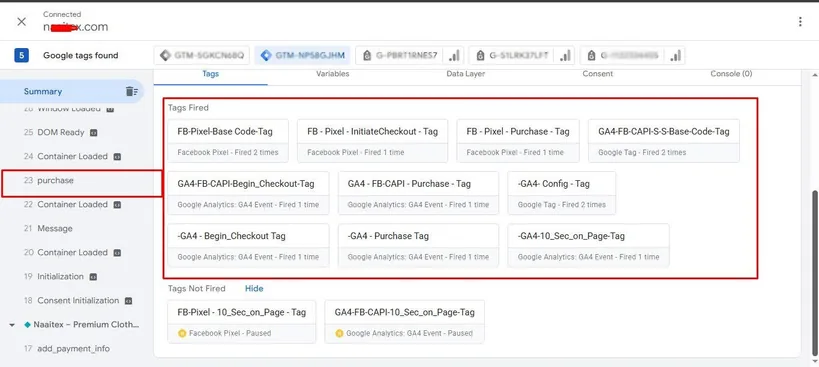Open the three-dot more options menu

tap(800, 21)
